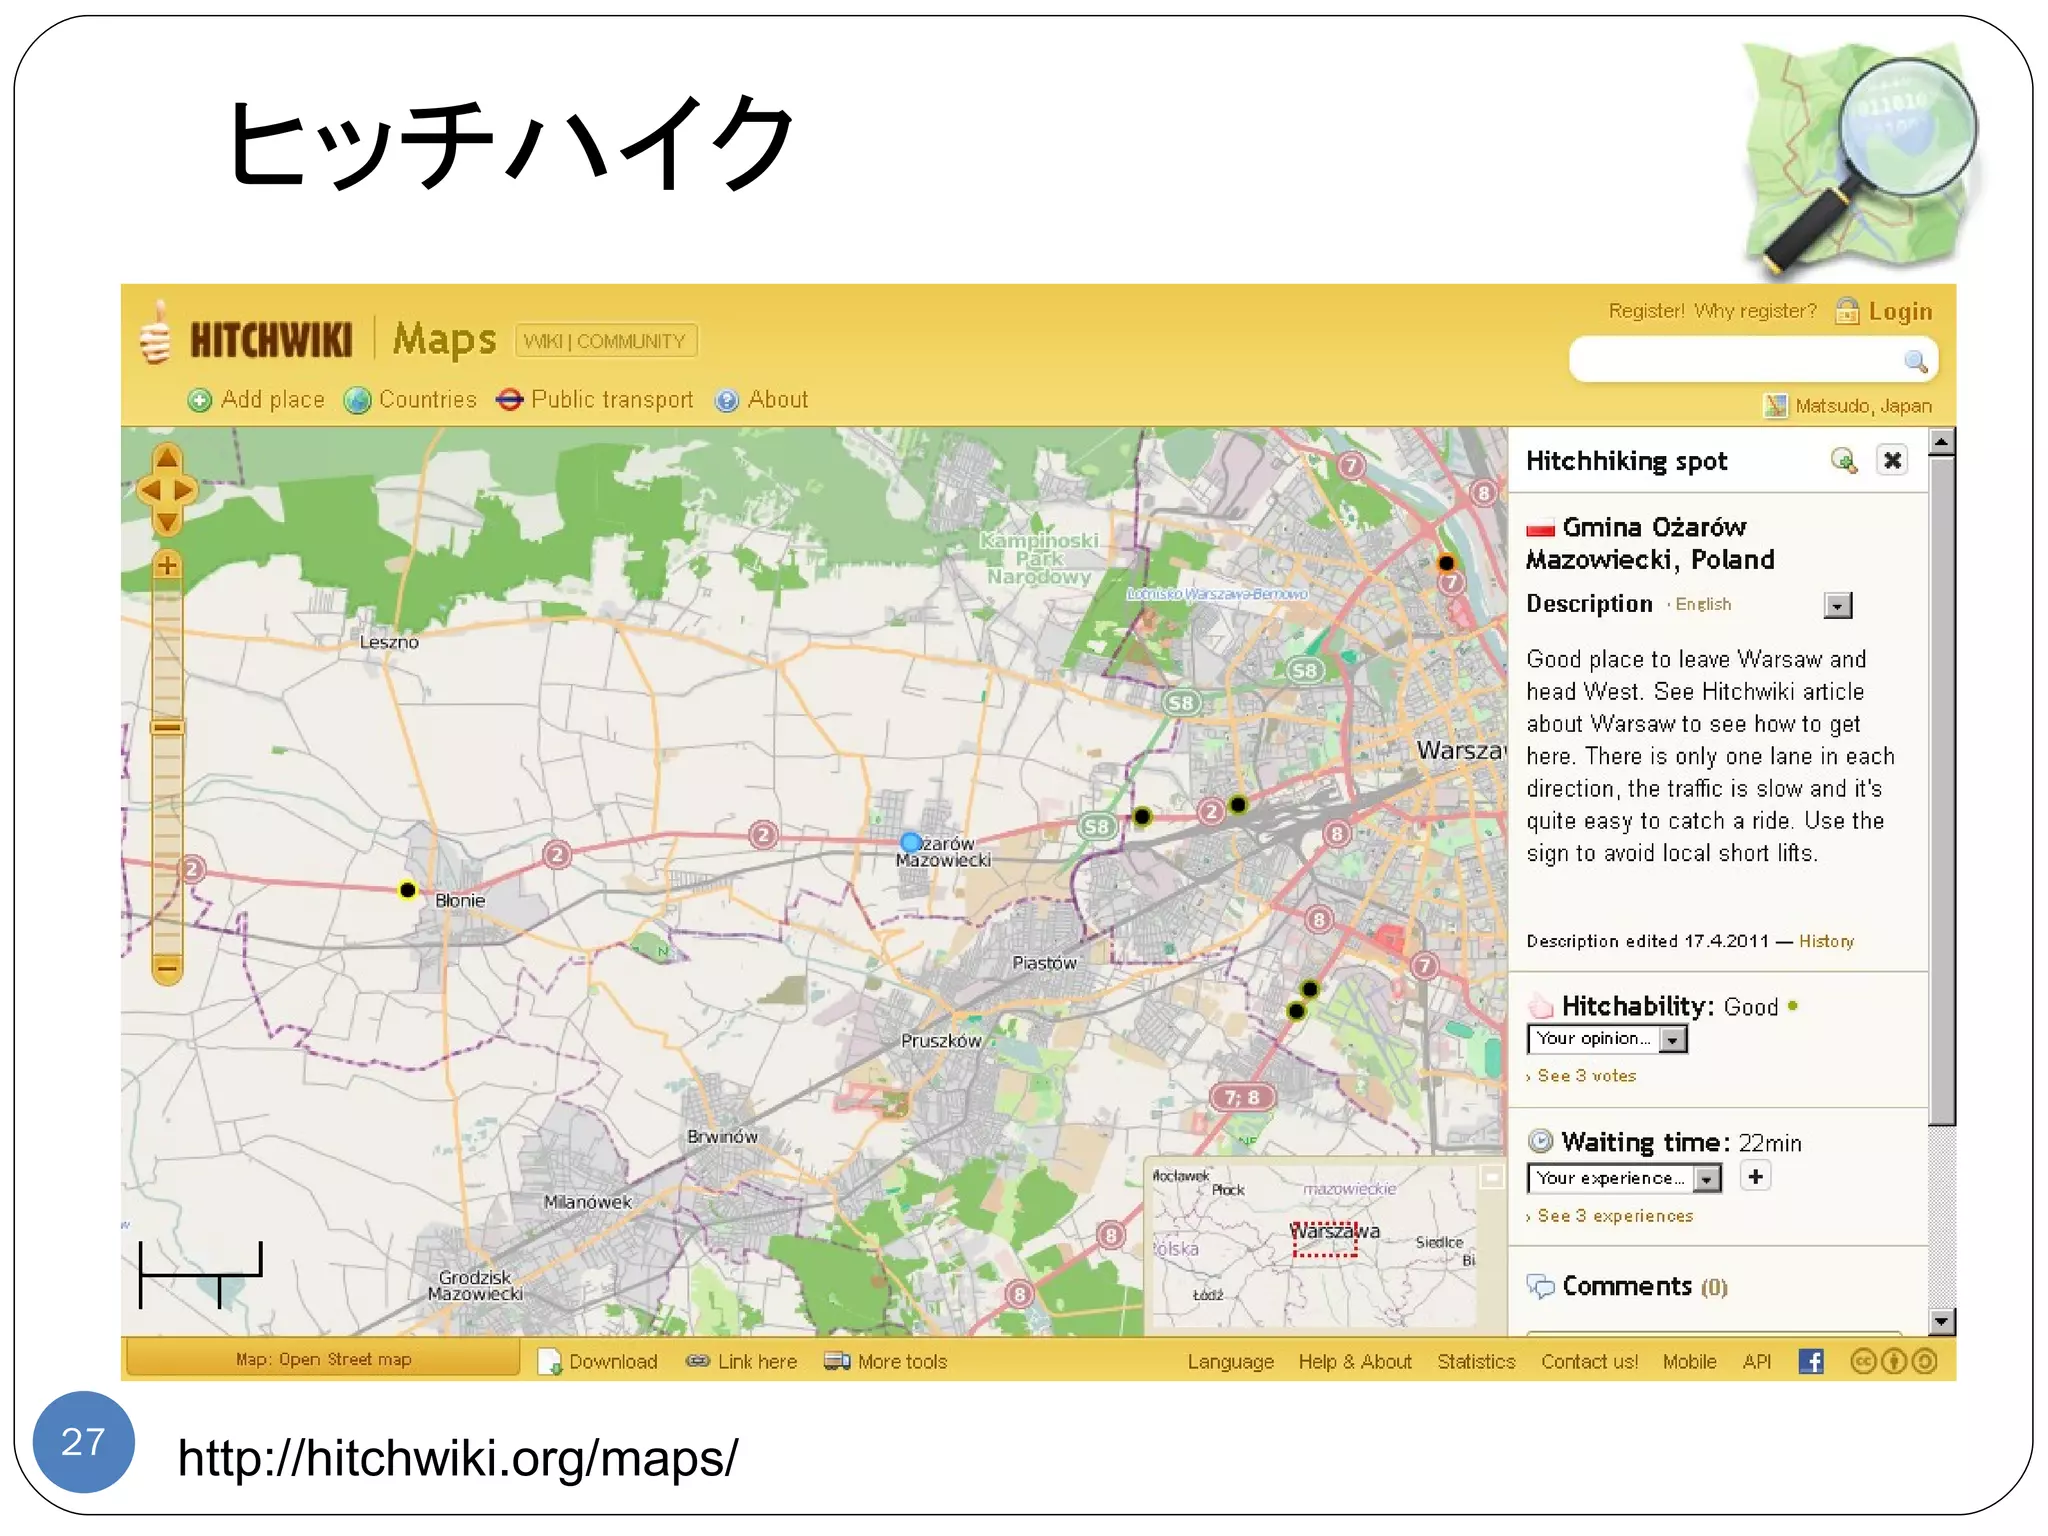2048x1536 pixels.
Task: Open the Your opinion dropdown
Action: tap(1606, 1039)
